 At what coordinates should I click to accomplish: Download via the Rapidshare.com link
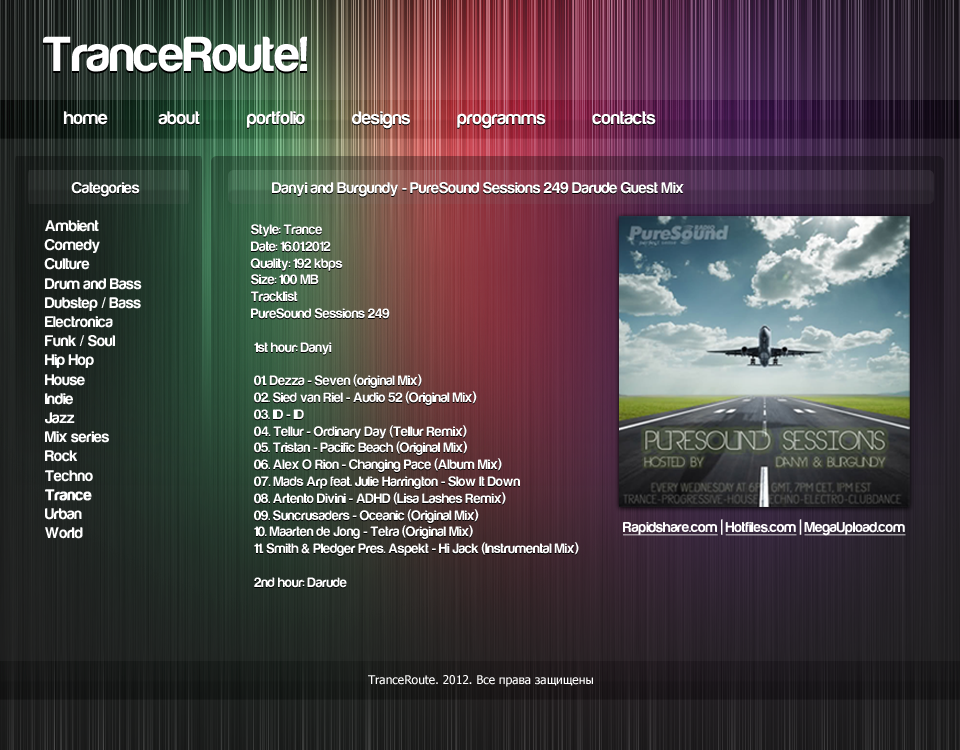pos(669,527)
